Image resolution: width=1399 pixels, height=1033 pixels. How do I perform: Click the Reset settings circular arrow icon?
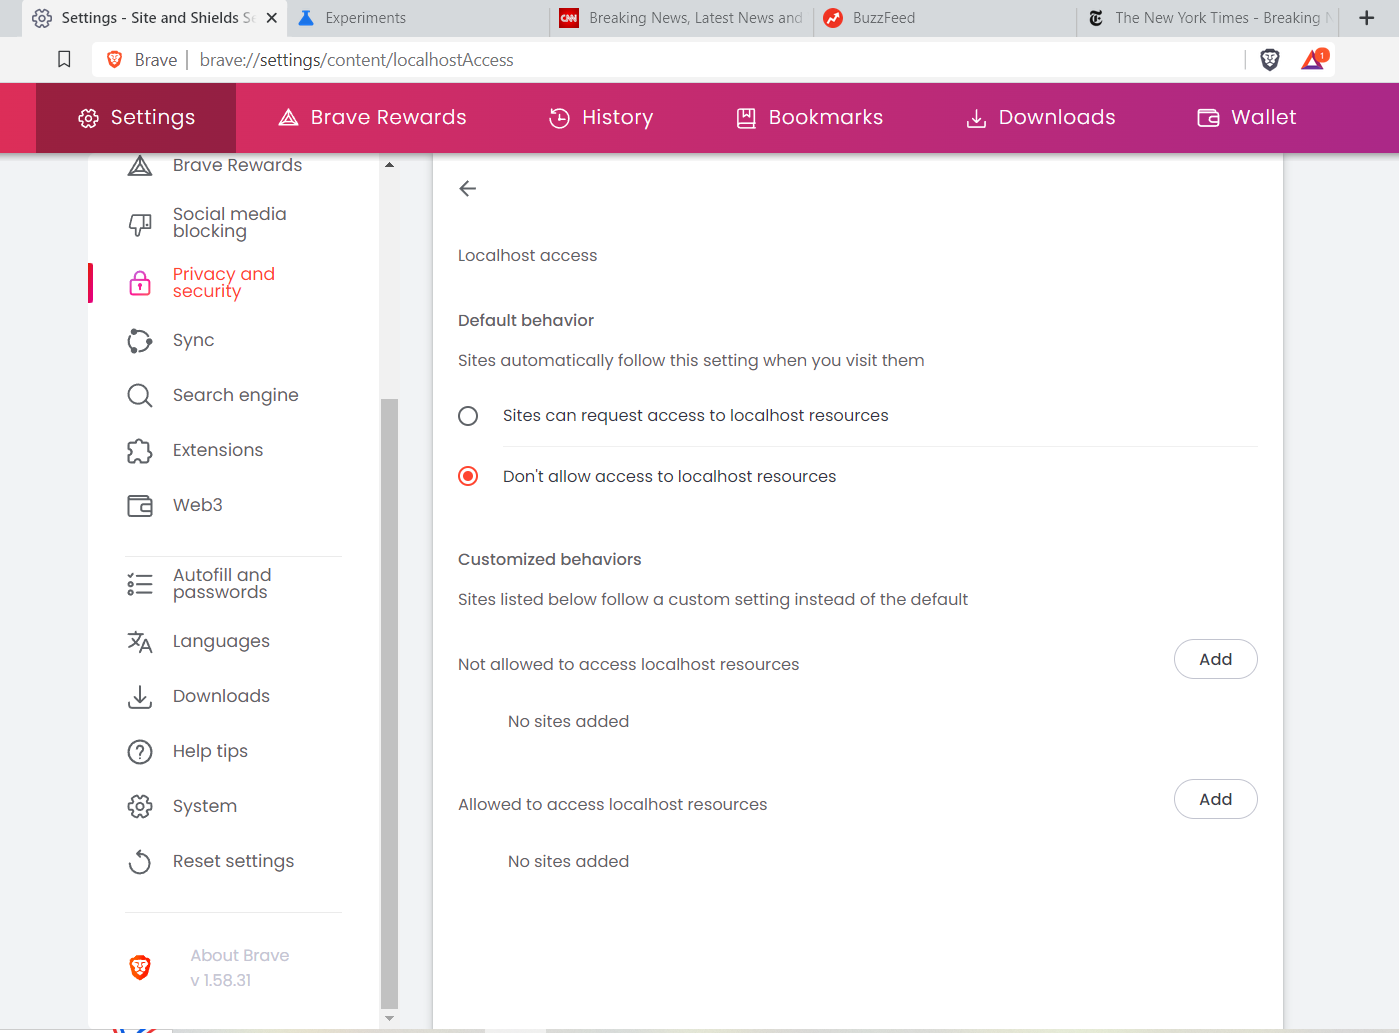point(140,861)
